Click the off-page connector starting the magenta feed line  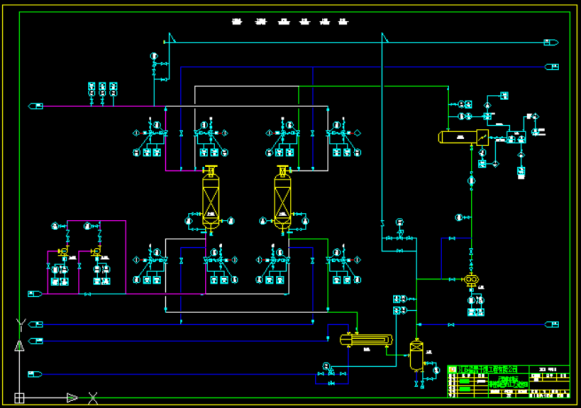[36, 106]
